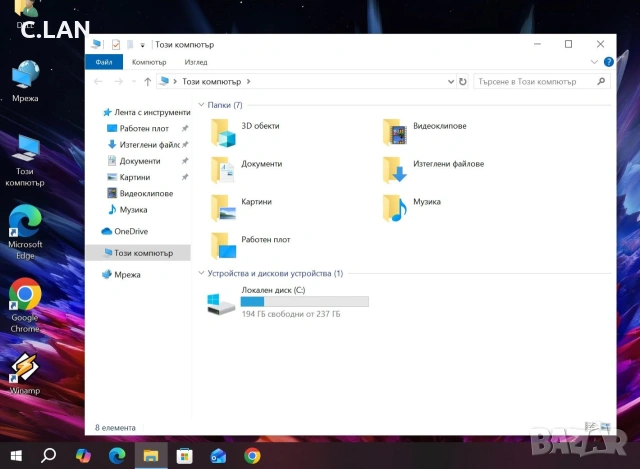Launch Google Chrome from the desktop
Image resolution: width=640 pixels, height=469 pixels.
(25, 306)
